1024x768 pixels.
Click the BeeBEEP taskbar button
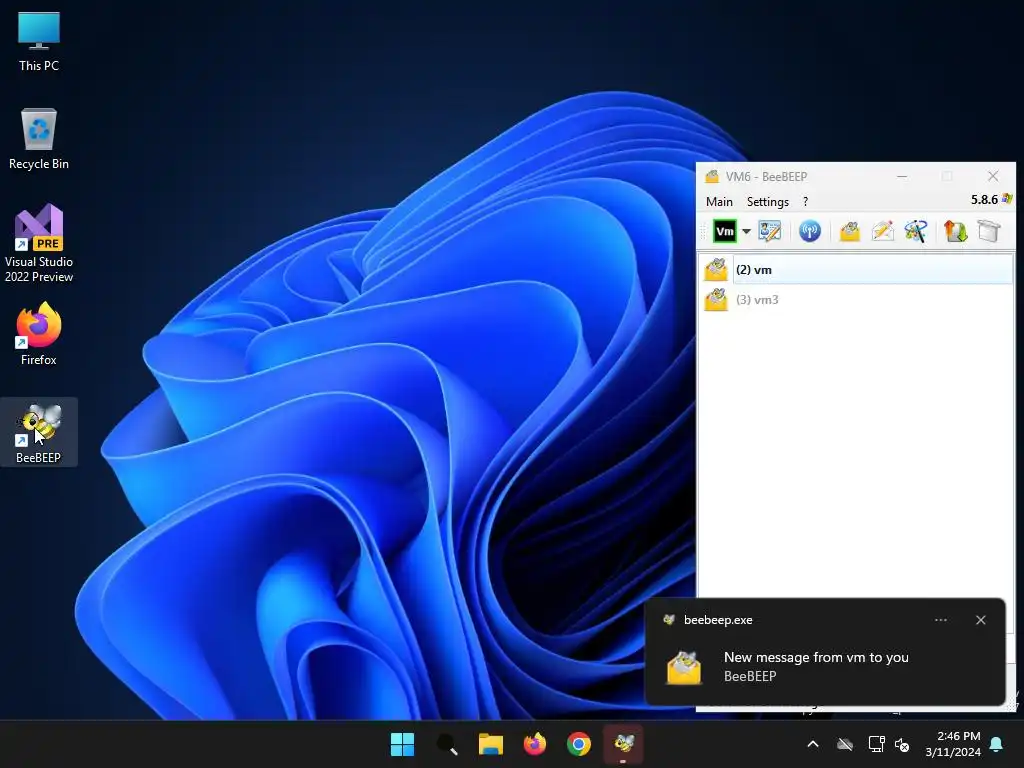click(623, 744)
